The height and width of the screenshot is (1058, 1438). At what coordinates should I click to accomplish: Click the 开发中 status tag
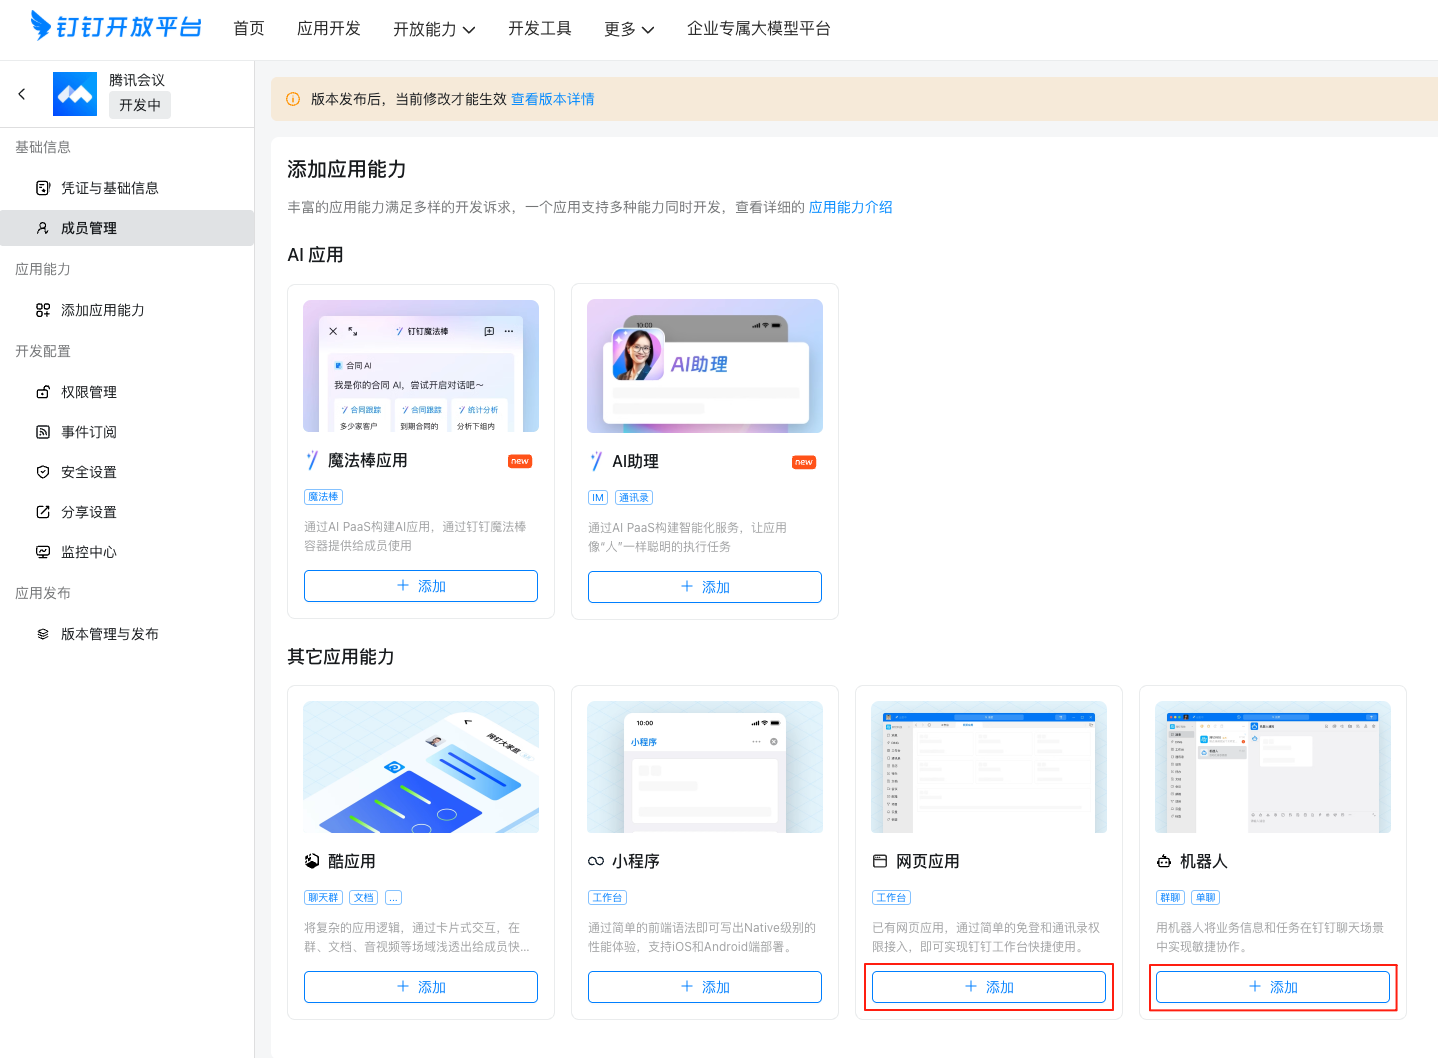[140, 105]
